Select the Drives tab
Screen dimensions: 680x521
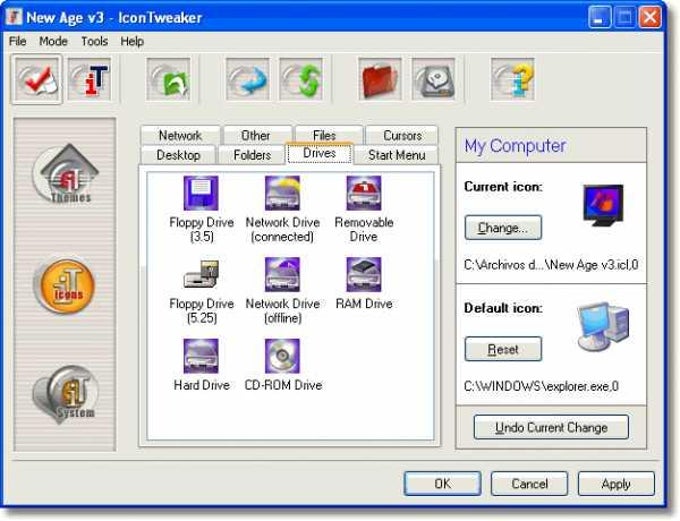(x=319, y=154)
